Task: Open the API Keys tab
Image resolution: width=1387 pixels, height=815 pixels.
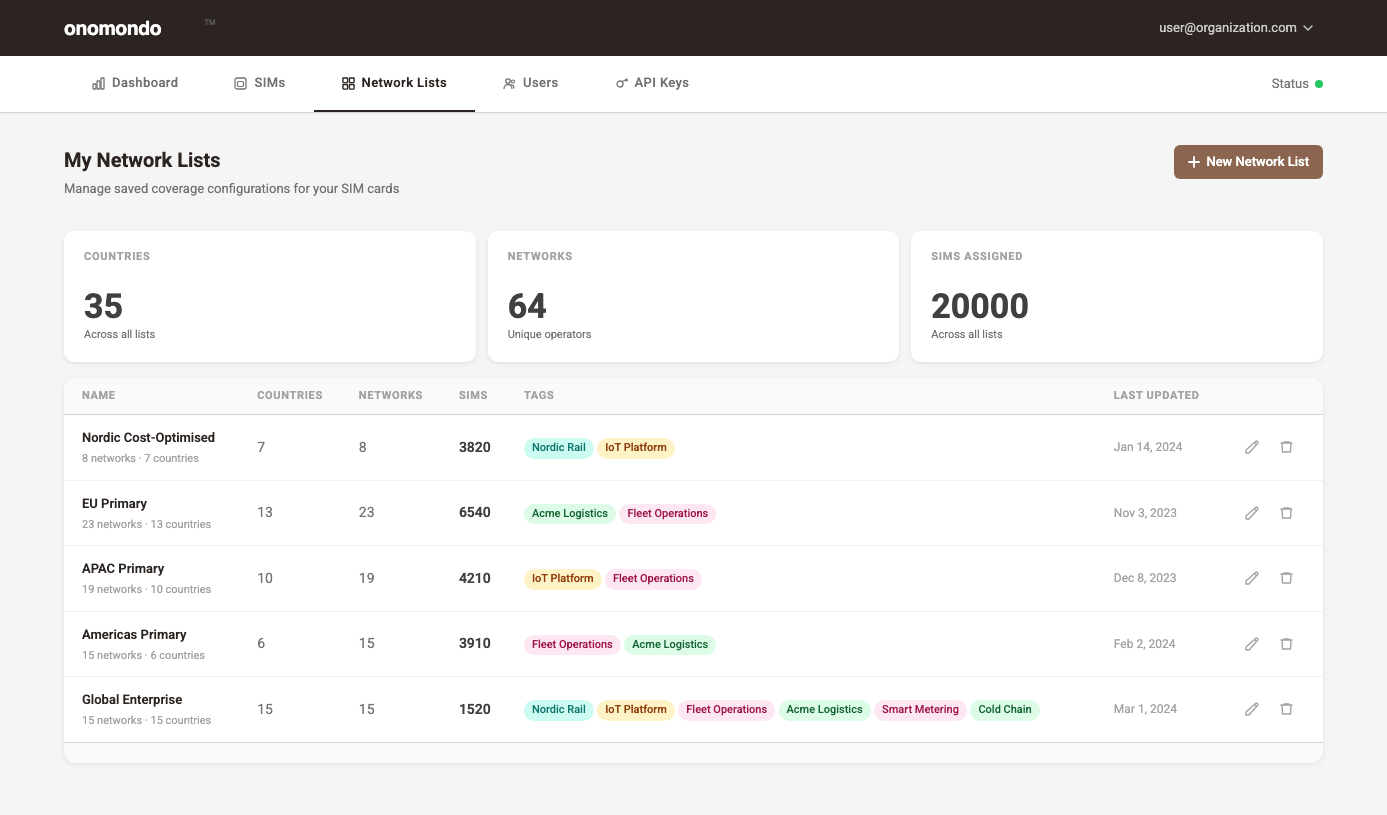Action: point(652,83)
